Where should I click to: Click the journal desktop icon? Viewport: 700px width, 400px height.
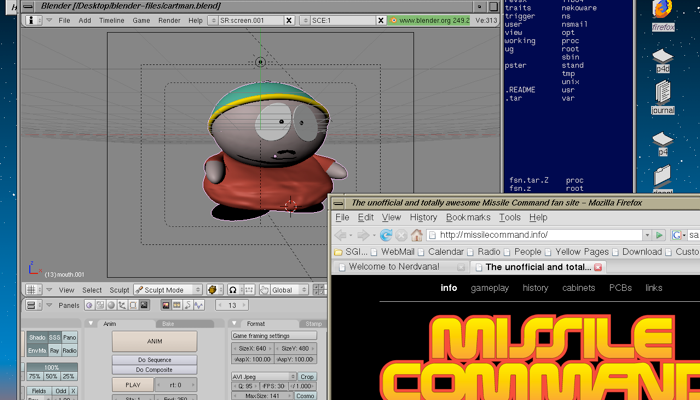pos(662,97)
